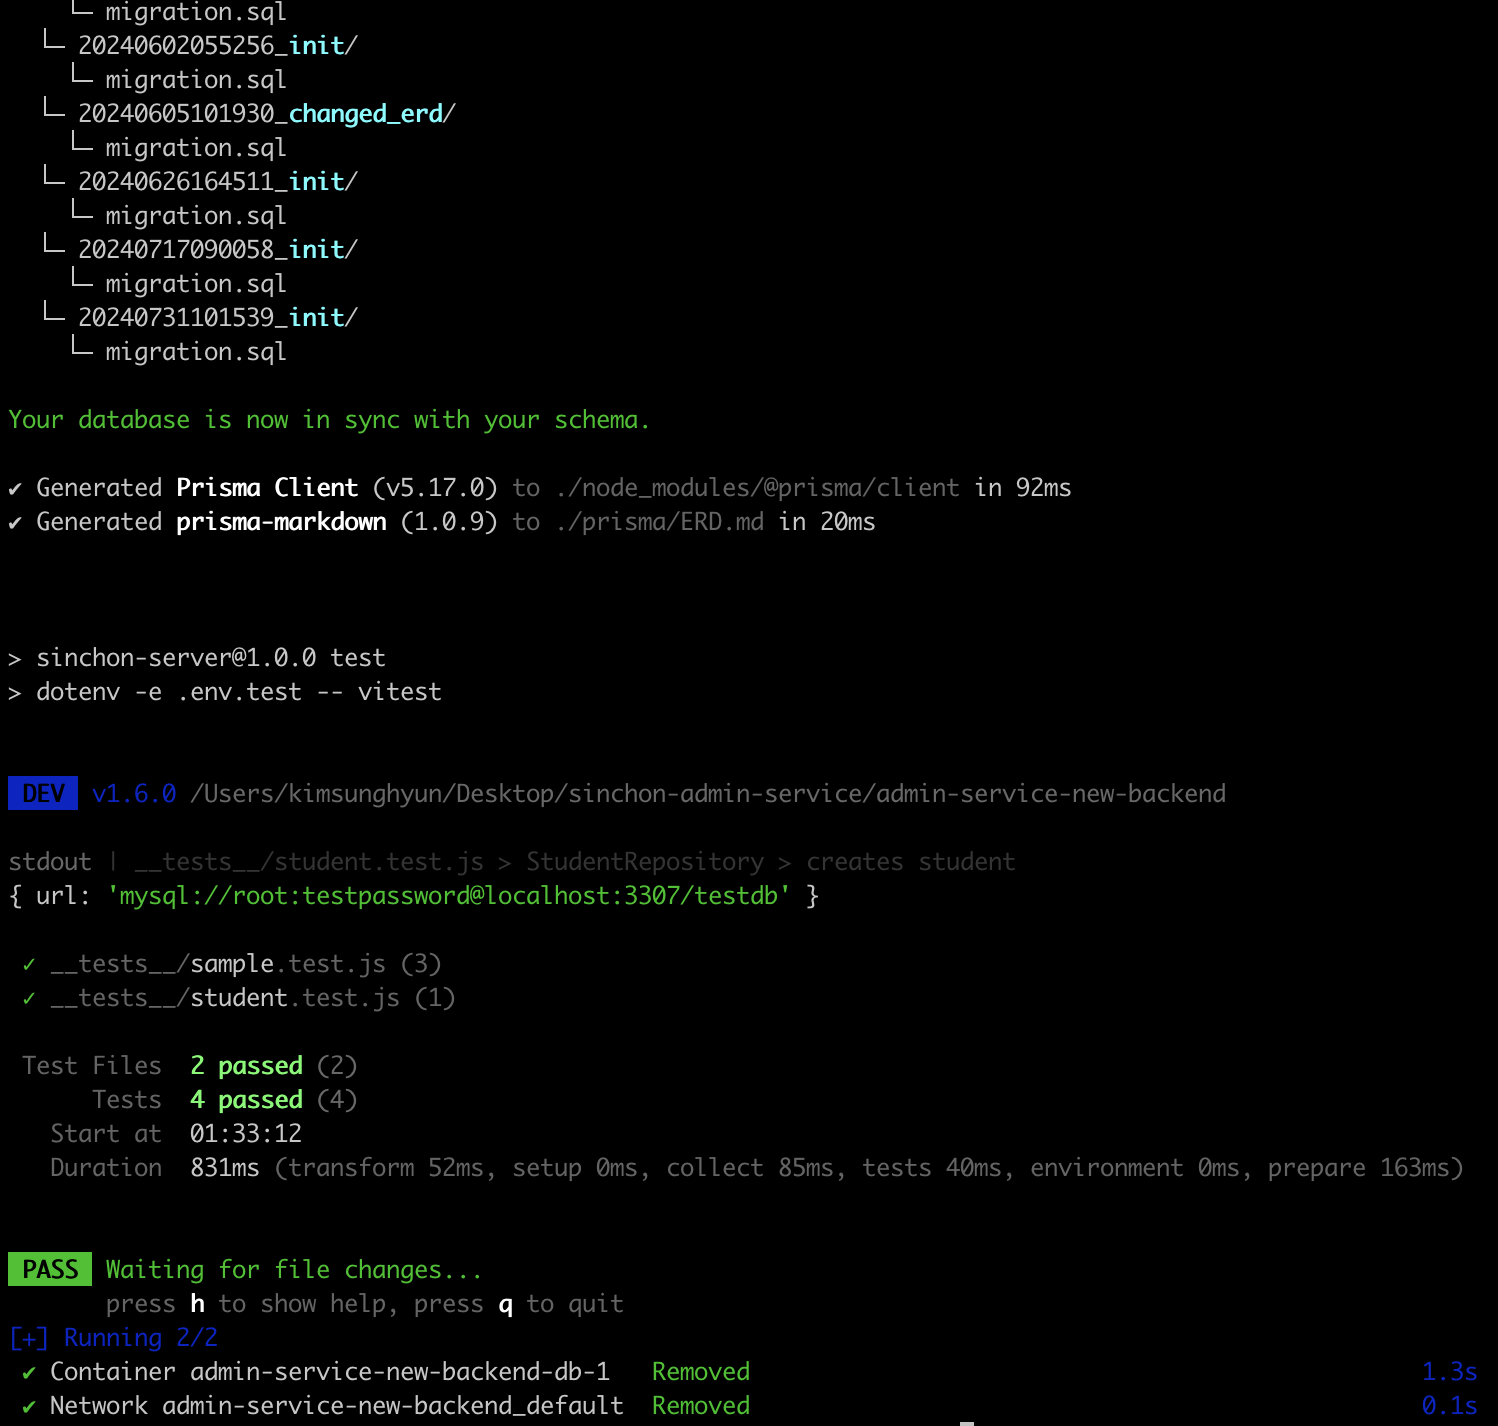Select the 20240731101539_init migration folder
The width and height of the screenshot is (1498, 1426).
pyautogui.click(x=217, y=318)
